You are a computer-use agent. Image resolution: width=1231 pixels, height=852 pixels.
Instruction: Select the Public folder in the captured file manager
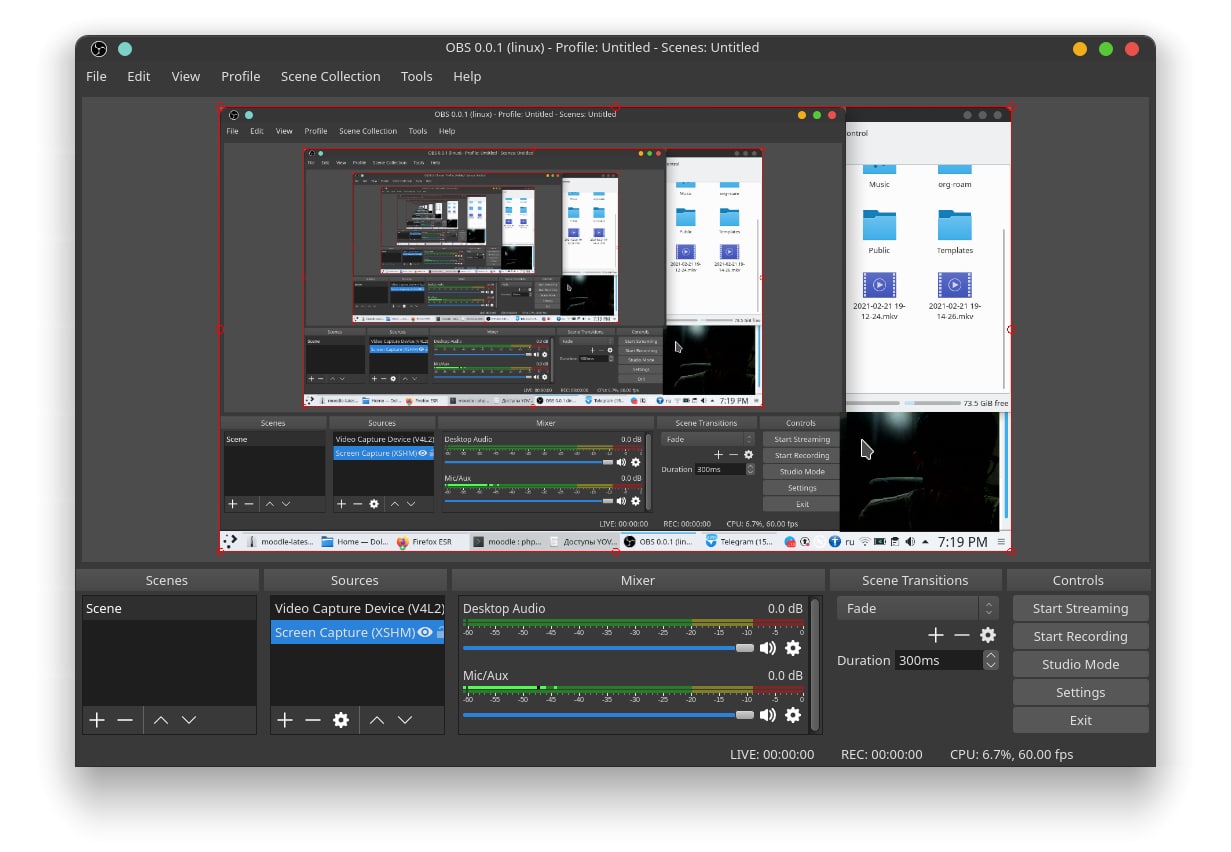point(879,232)
